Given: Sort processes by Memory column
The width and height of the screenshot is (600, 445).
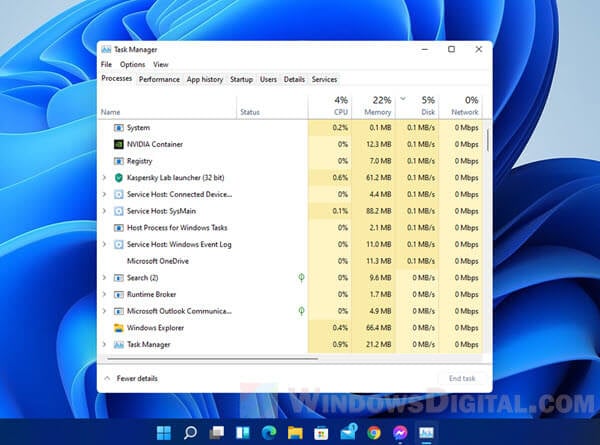Looking at the screenshot, I should click(x=373, y=106).
